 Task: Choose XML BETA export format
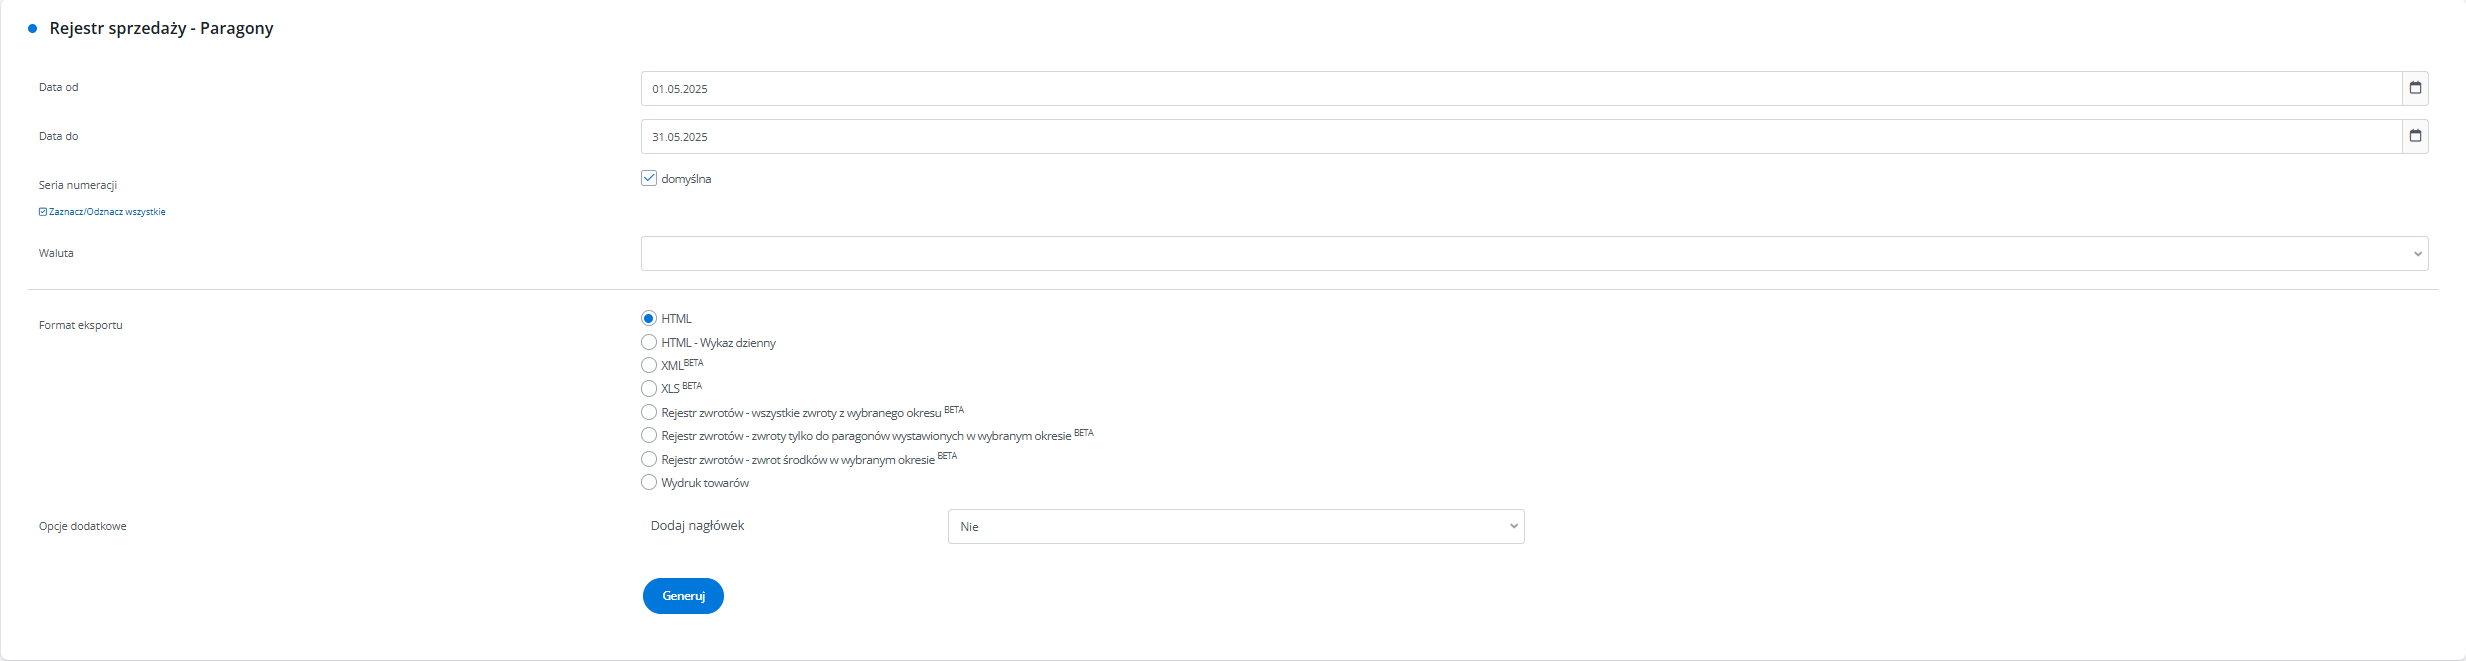[x=649, y=365]
